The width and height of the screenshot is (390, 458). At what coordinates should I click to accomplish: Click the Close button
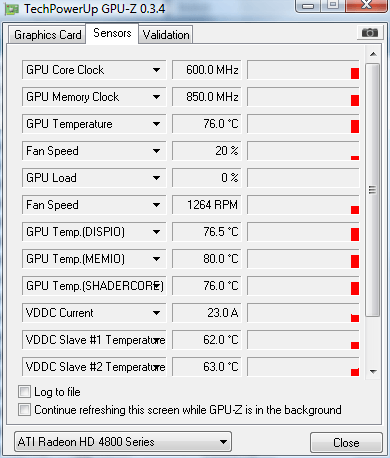346,443
